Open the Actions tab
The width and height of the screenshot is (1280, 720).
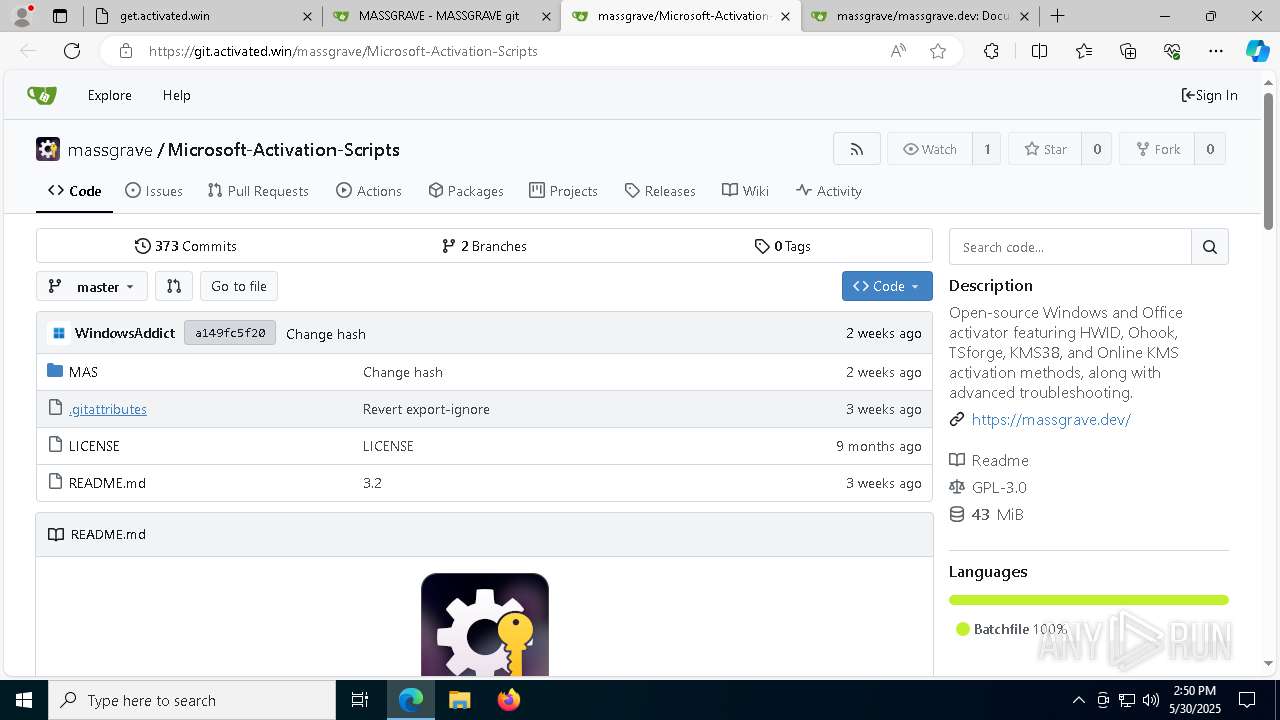(369, 191)
